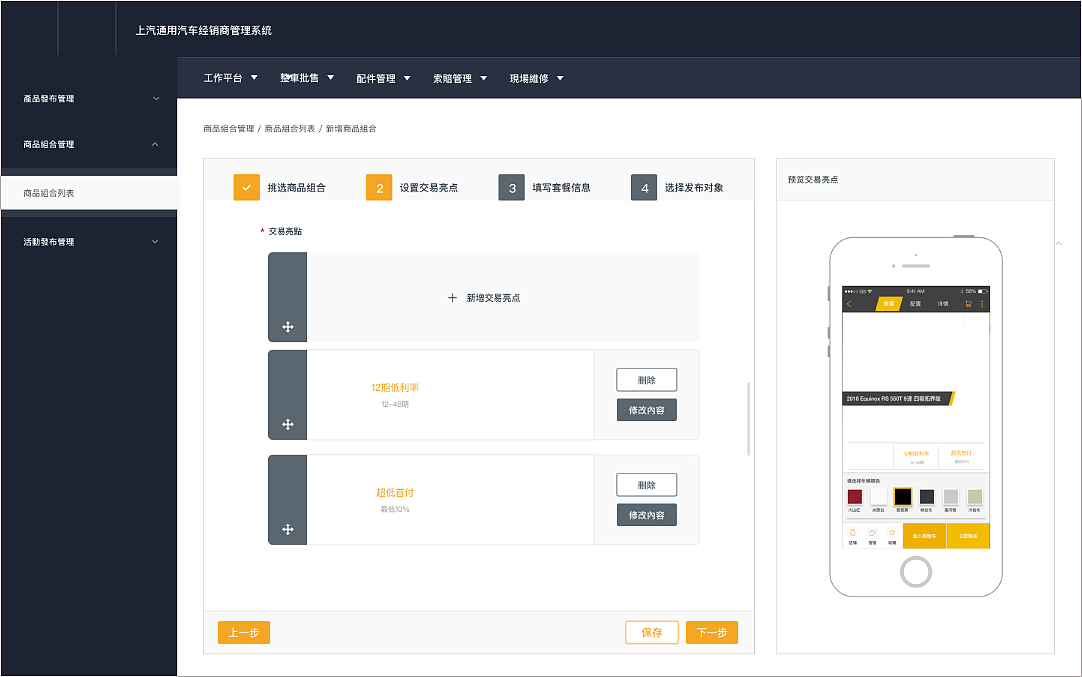Tap the 详情 tab in the phone preview
Image resolution: width=1082 pixels, height=677 pixels.
pyautogui.click(x=943, y=304)
